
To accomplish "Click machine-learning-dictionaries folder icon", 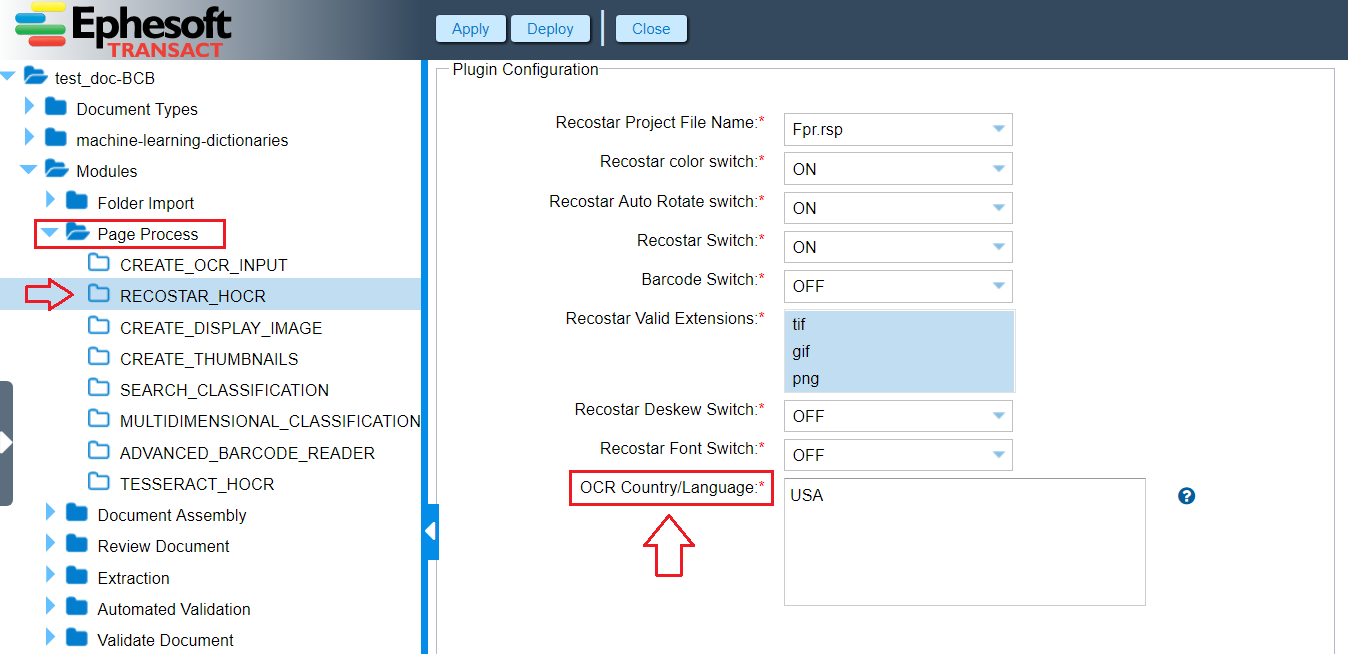I will pyautogui.click(x=56, y=138).
